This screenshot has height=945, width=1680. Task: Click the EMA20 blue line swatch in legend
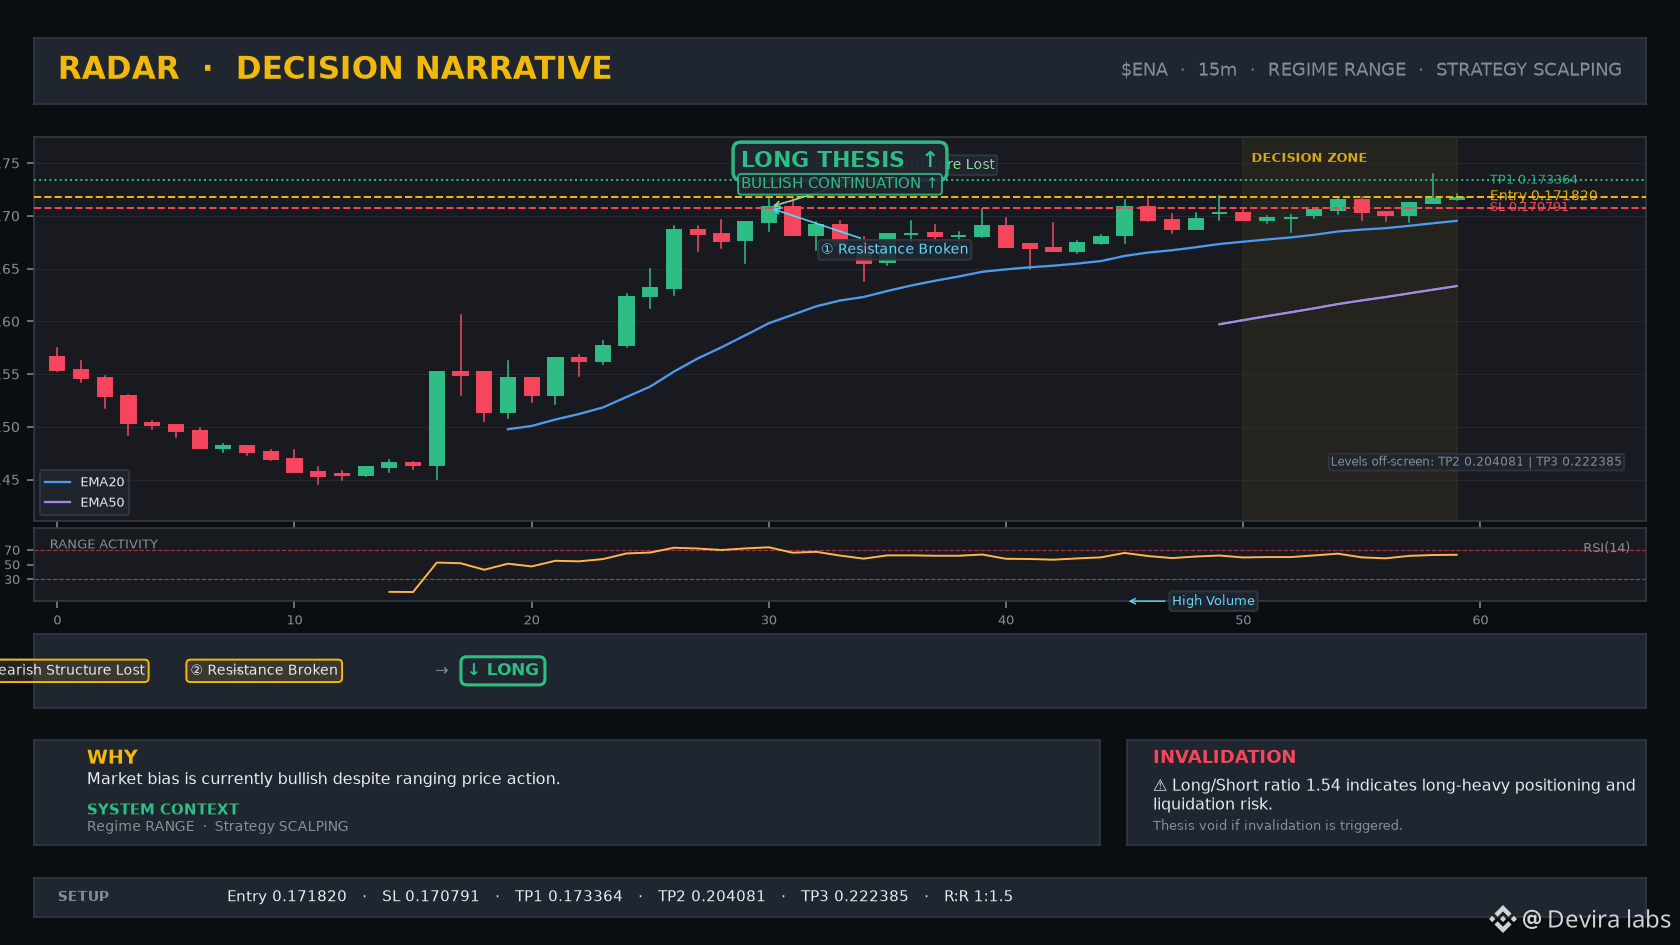(58, 482)
